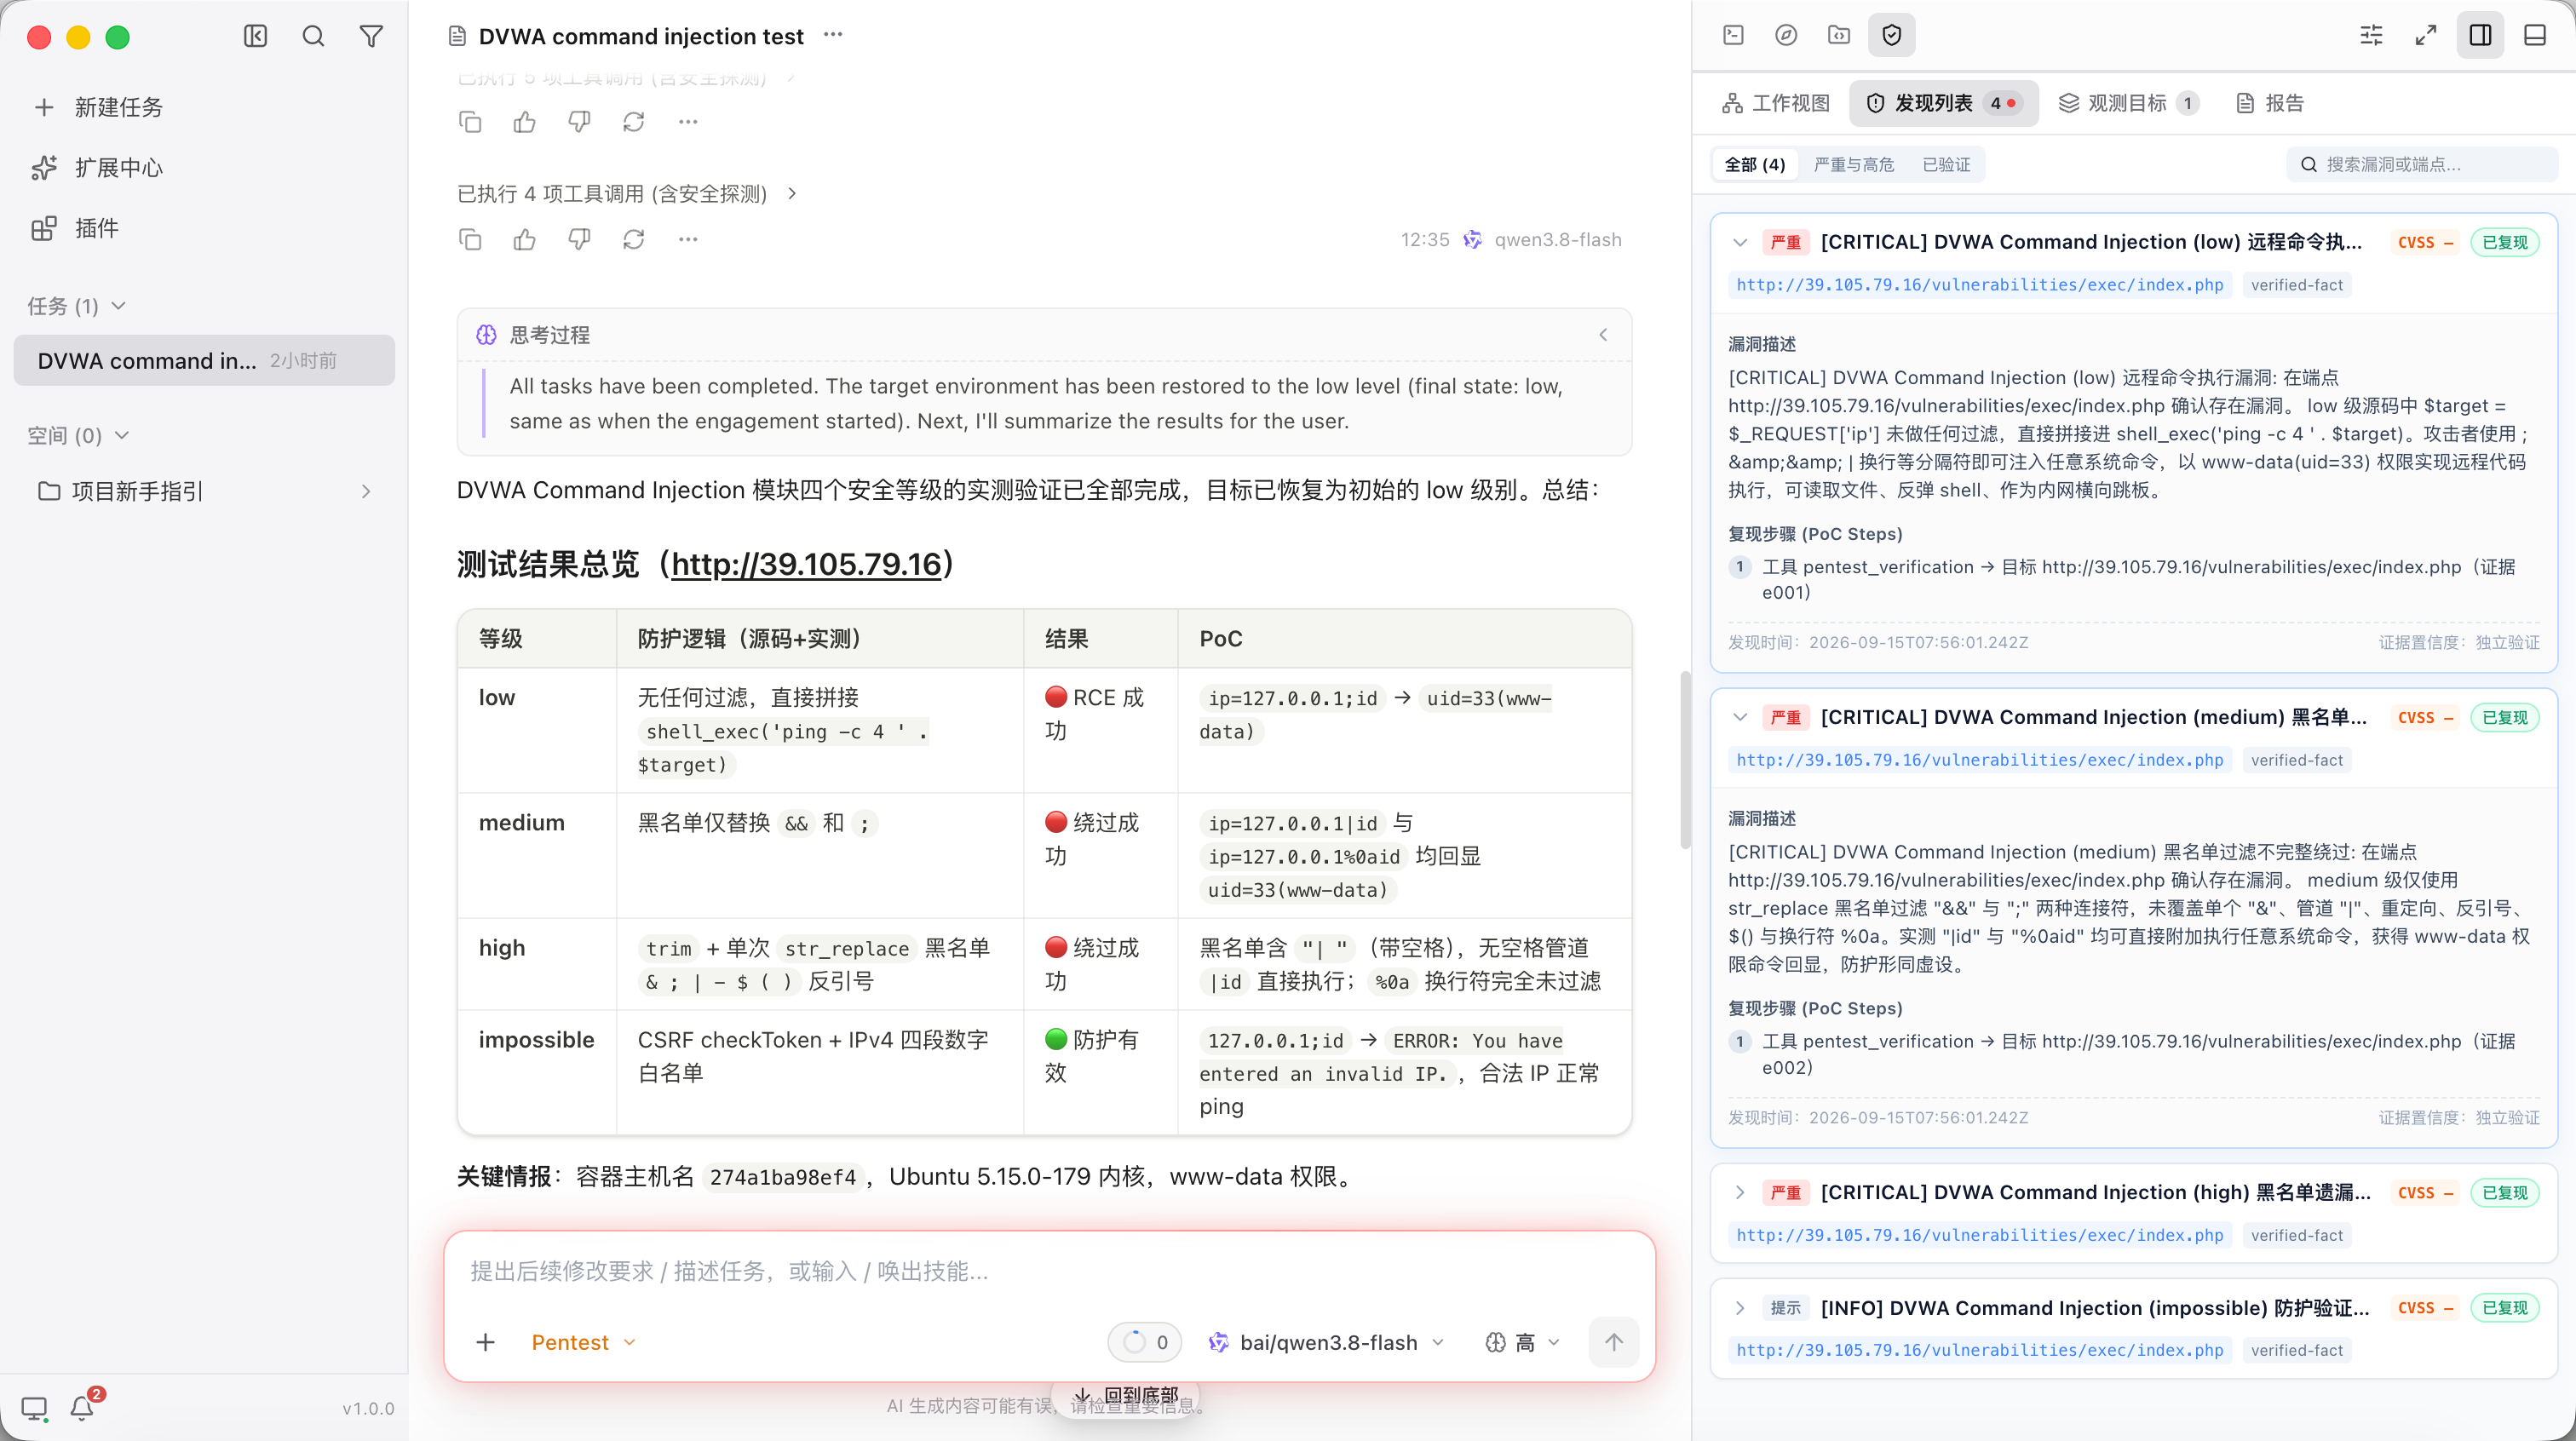Click the verified-fact tag on (medium) finding
2576x1441 pixels.
click(x=2296, y=760)
